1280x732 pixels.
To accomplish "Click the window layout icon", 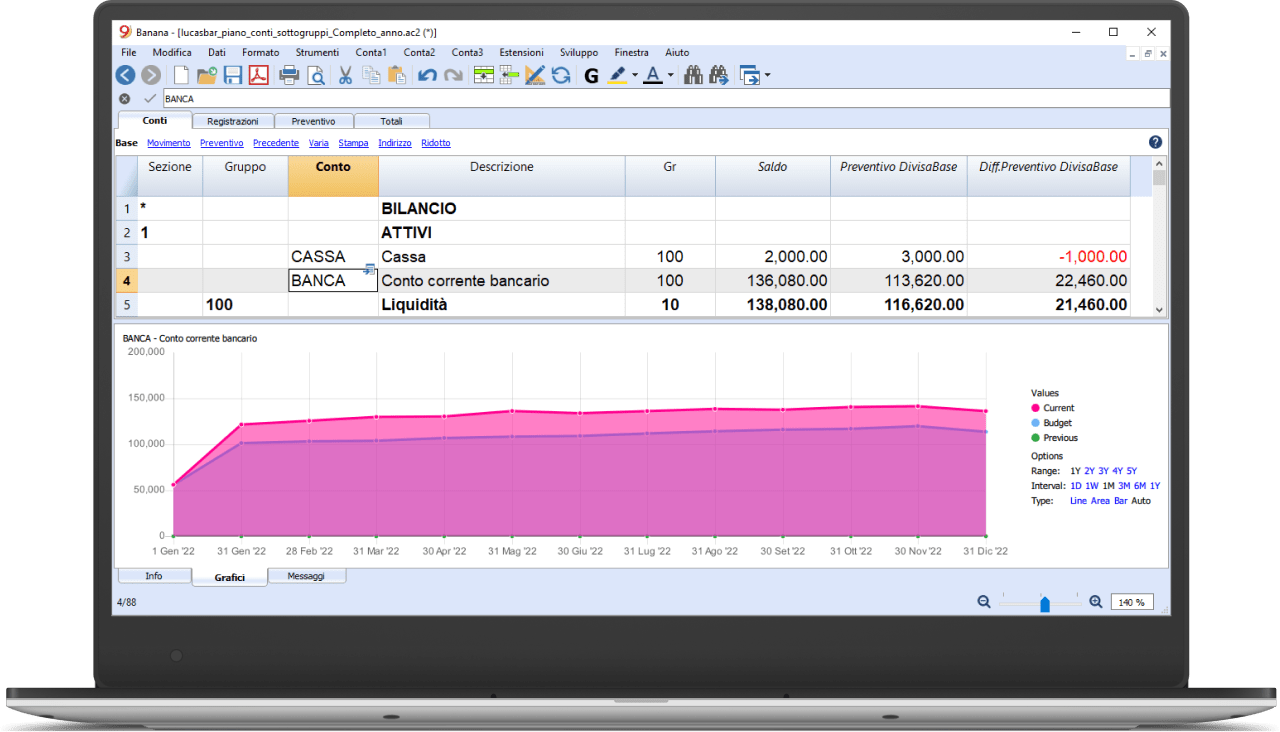I will point(750,75).
